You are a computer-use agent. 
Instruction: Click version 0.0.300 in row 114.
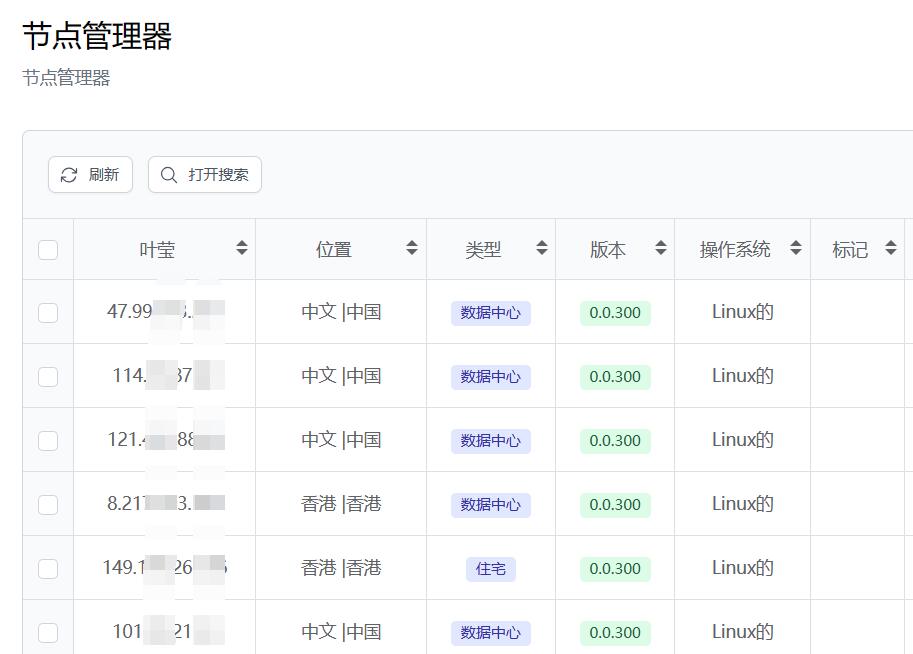615,377
